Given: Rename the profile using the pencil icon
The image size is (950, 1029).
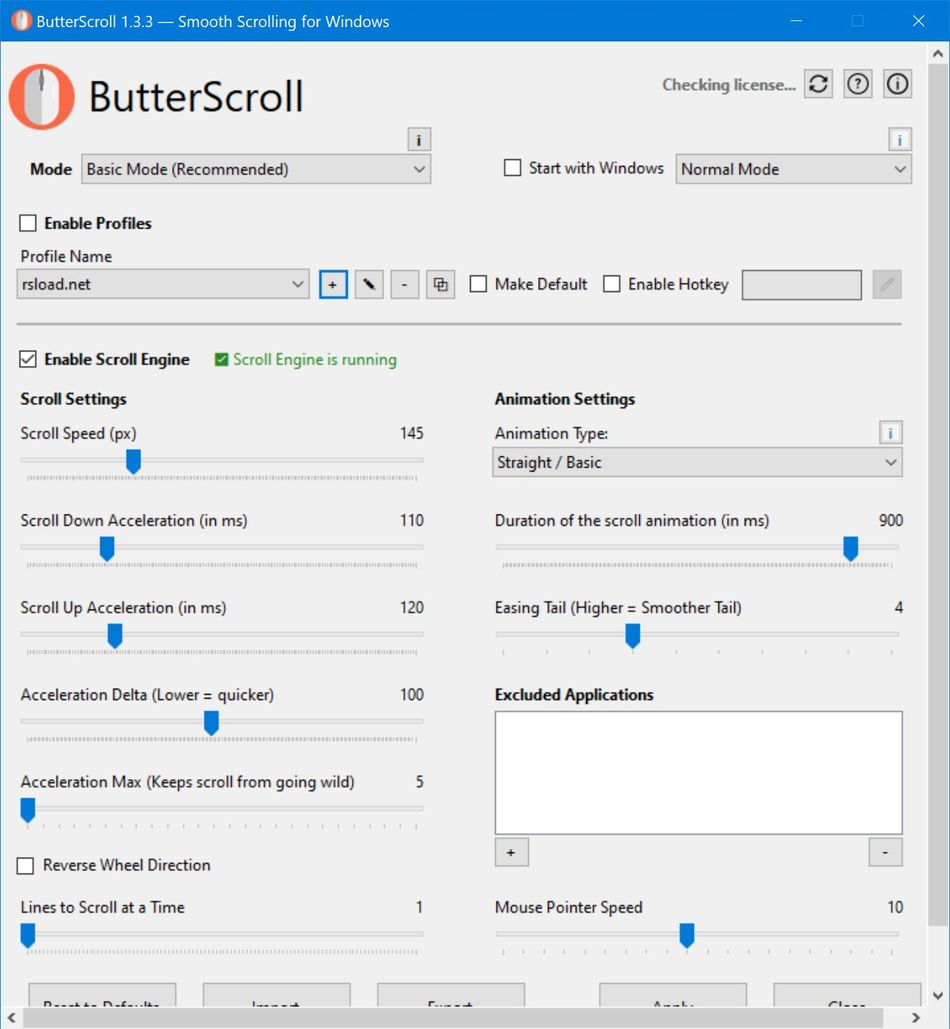Looking at the screenshot, I should 368,284.
